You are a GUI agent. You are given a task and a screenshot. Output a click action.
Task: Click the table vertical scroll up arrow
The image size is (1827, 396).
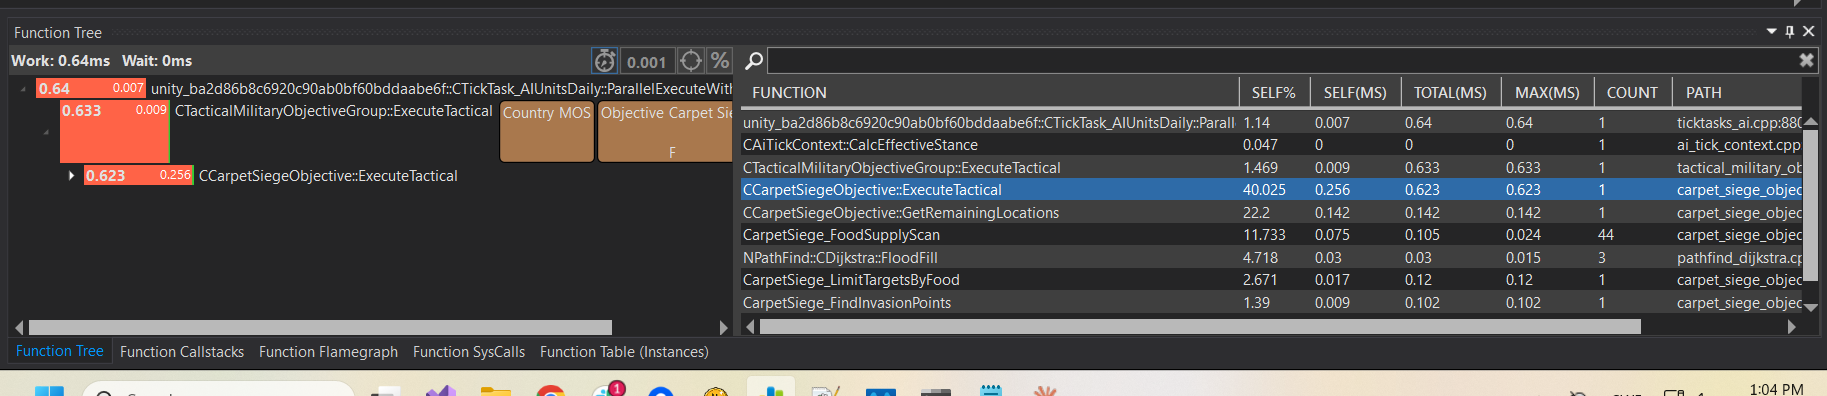1810,121
